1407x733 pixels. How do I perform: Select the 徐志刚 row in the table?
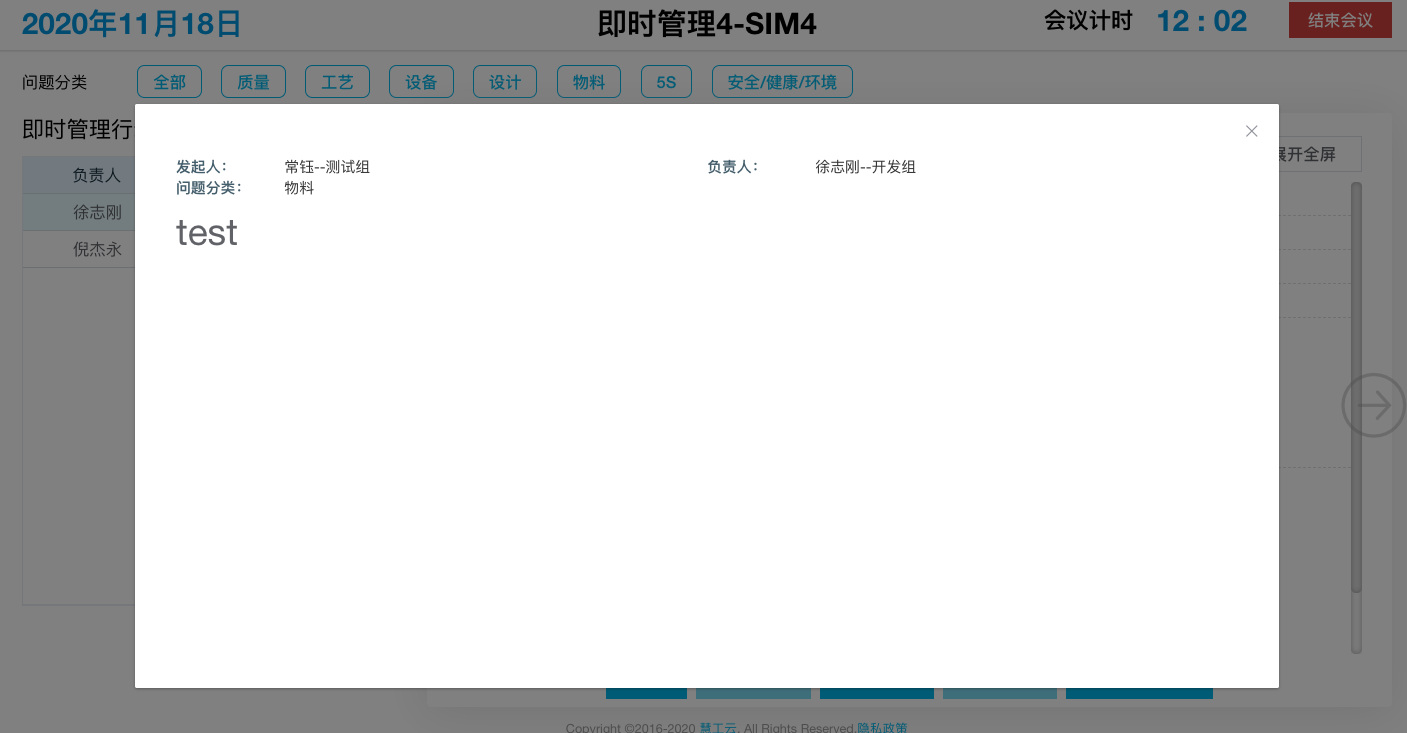click(x=96, y=212)
